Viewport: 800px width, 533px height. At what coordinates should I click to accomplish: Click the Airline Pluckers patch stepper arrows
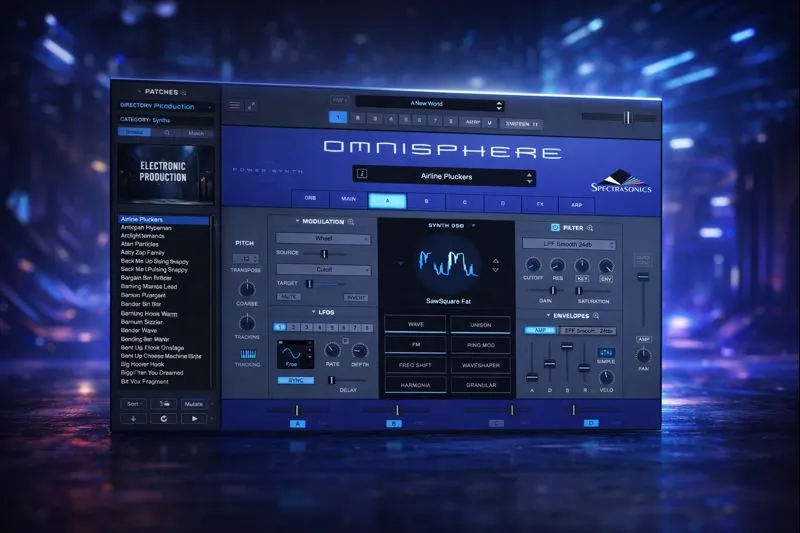tap(529, 178)
